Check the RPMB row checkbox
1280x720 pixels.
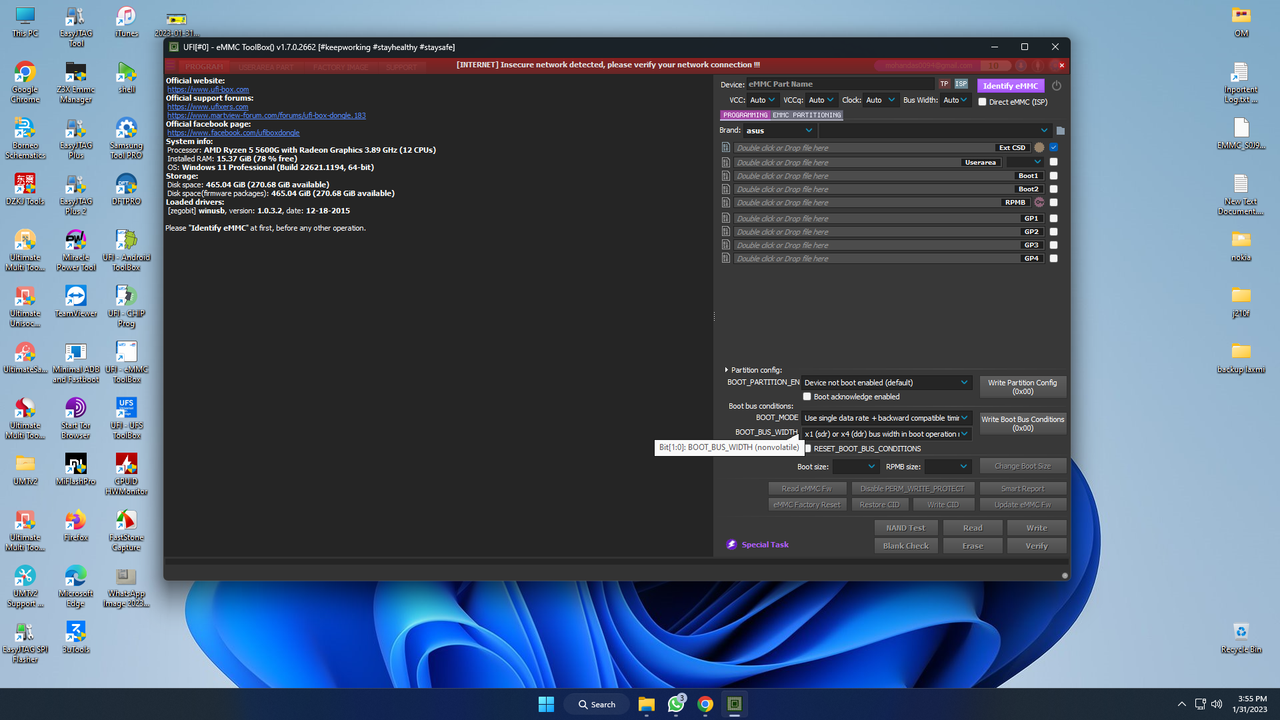[1054, 202]
